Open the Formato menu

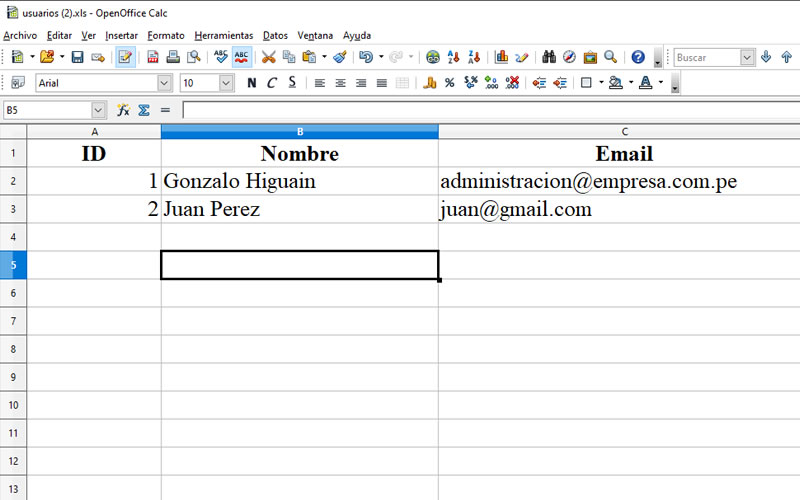point(166,35)
